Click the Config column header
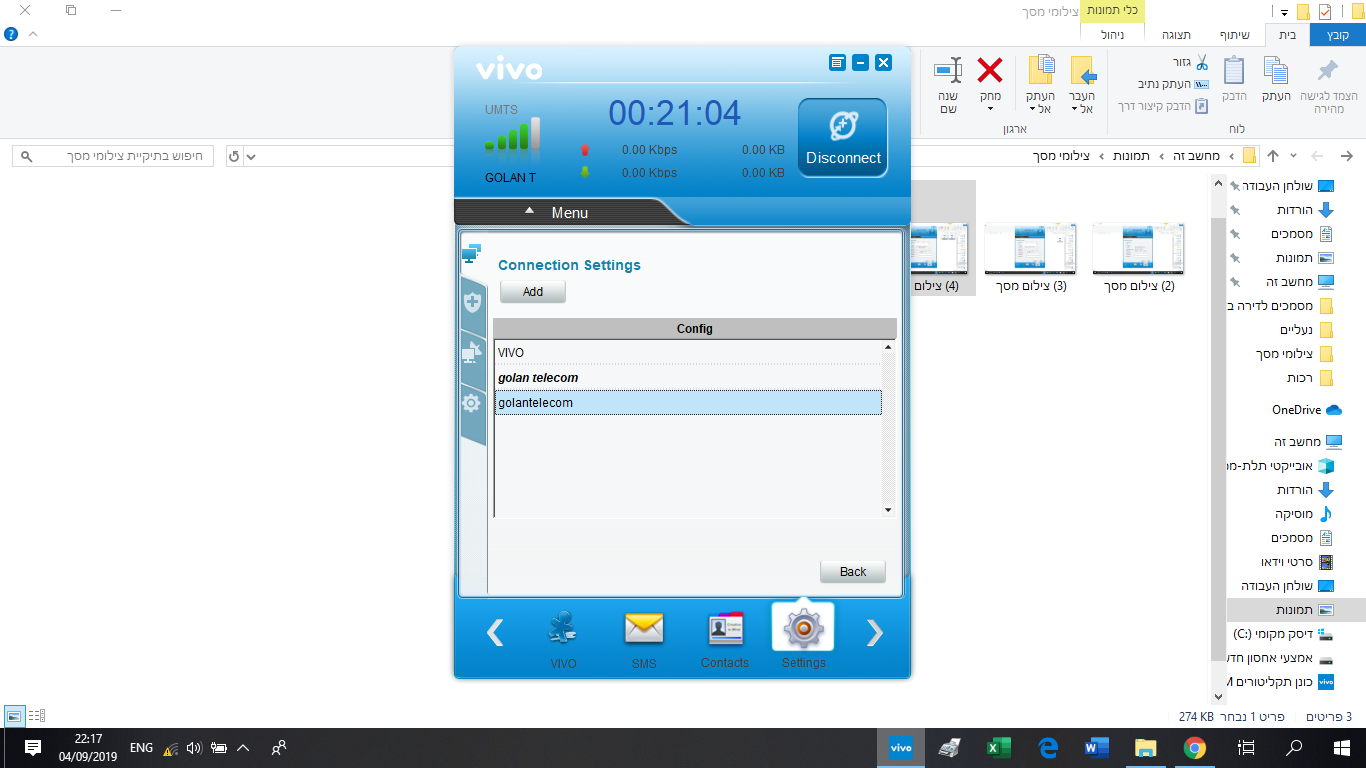Screen dimensions: 1366x768 coord(694,329)
